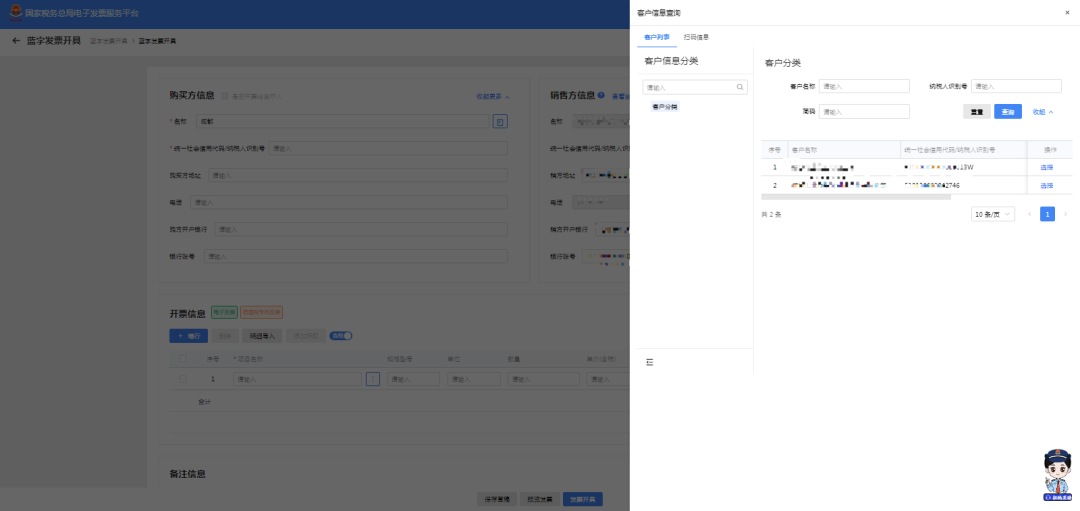The height and width of the screenshot is (511, 1080).
Task: Collapse the search filters with 收起
Action: [x=1042, y=112]
